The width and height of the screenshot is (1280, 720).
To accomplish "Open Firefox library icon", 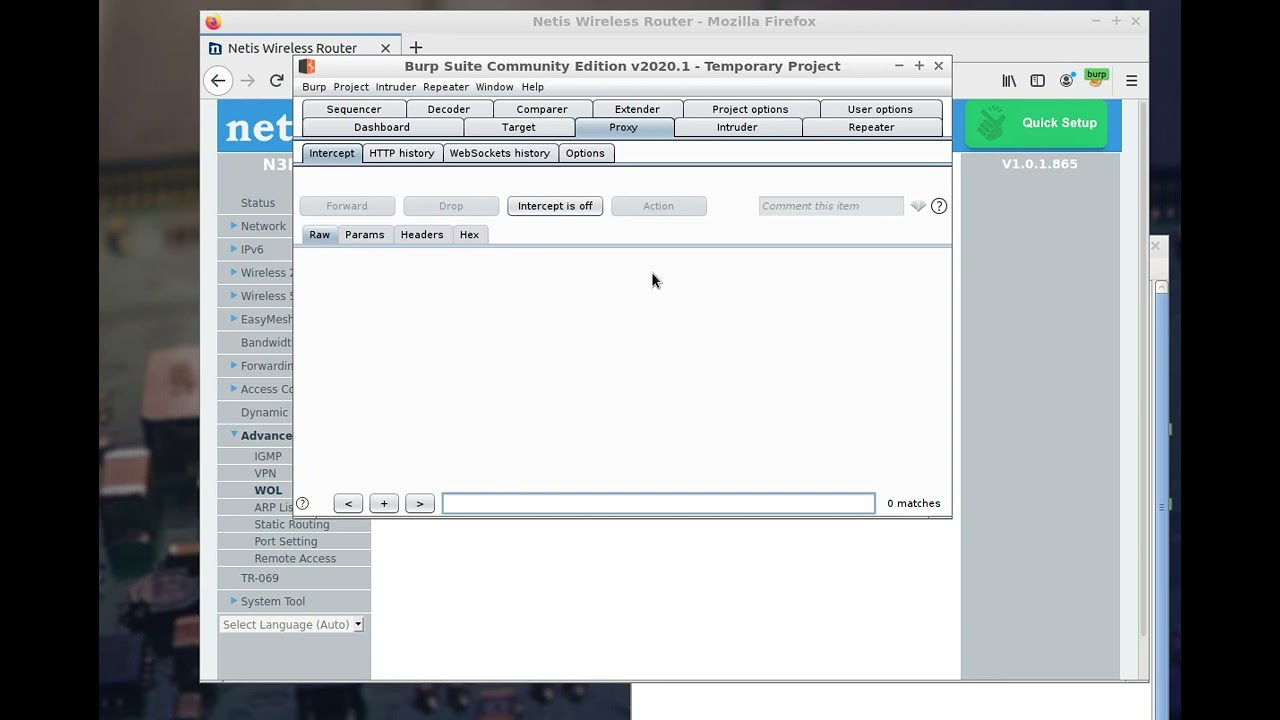I will pyautogui.click(x=1009, y=81).
